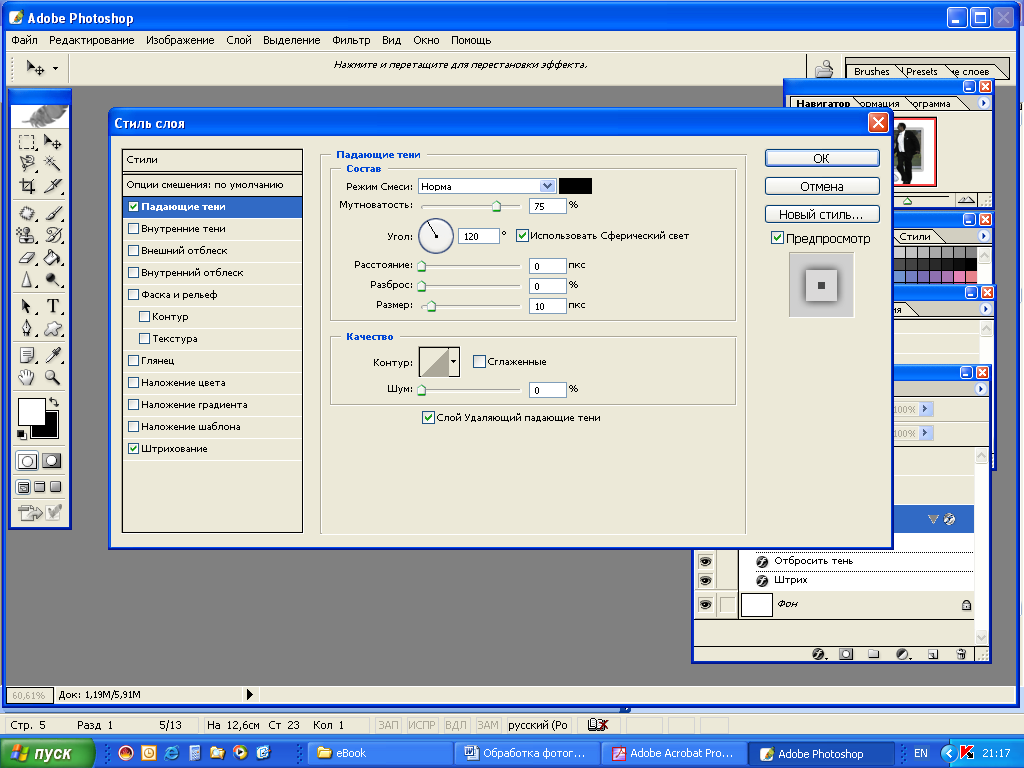Open Стили panel flyout menu arrow
The image size is (1024, 768).
coord(984,236)
